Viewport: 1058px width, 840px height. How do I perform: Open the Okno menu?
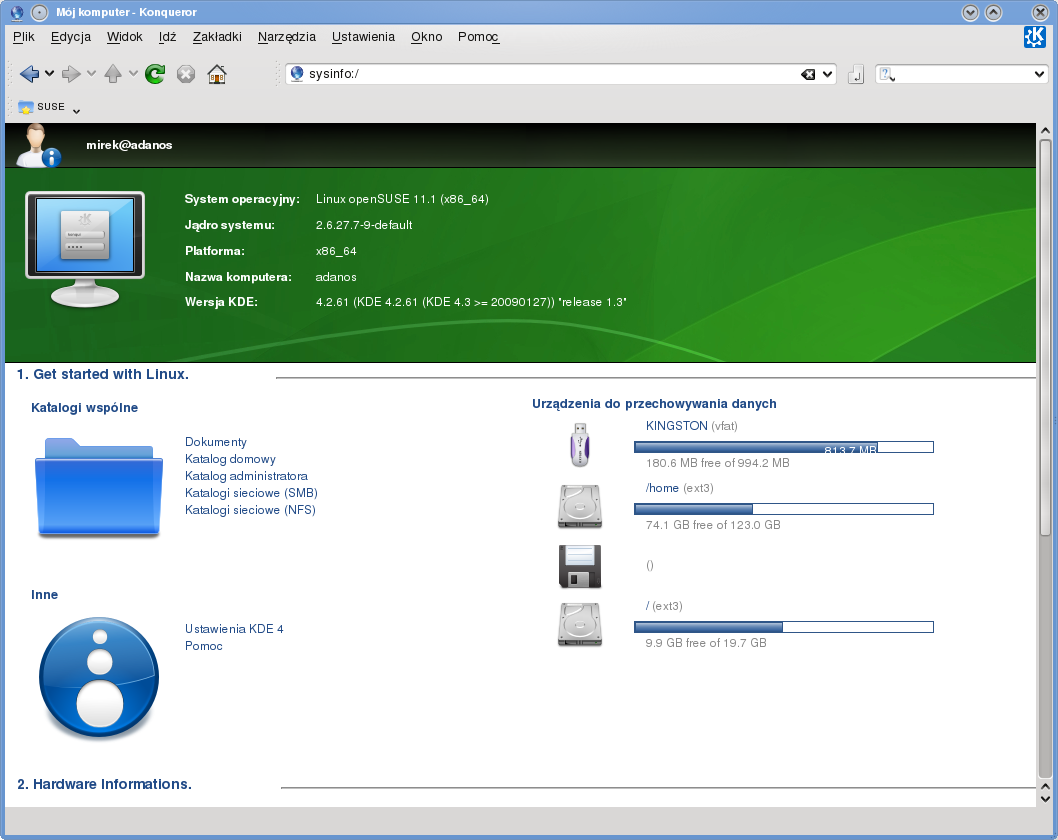coord(426,36)
